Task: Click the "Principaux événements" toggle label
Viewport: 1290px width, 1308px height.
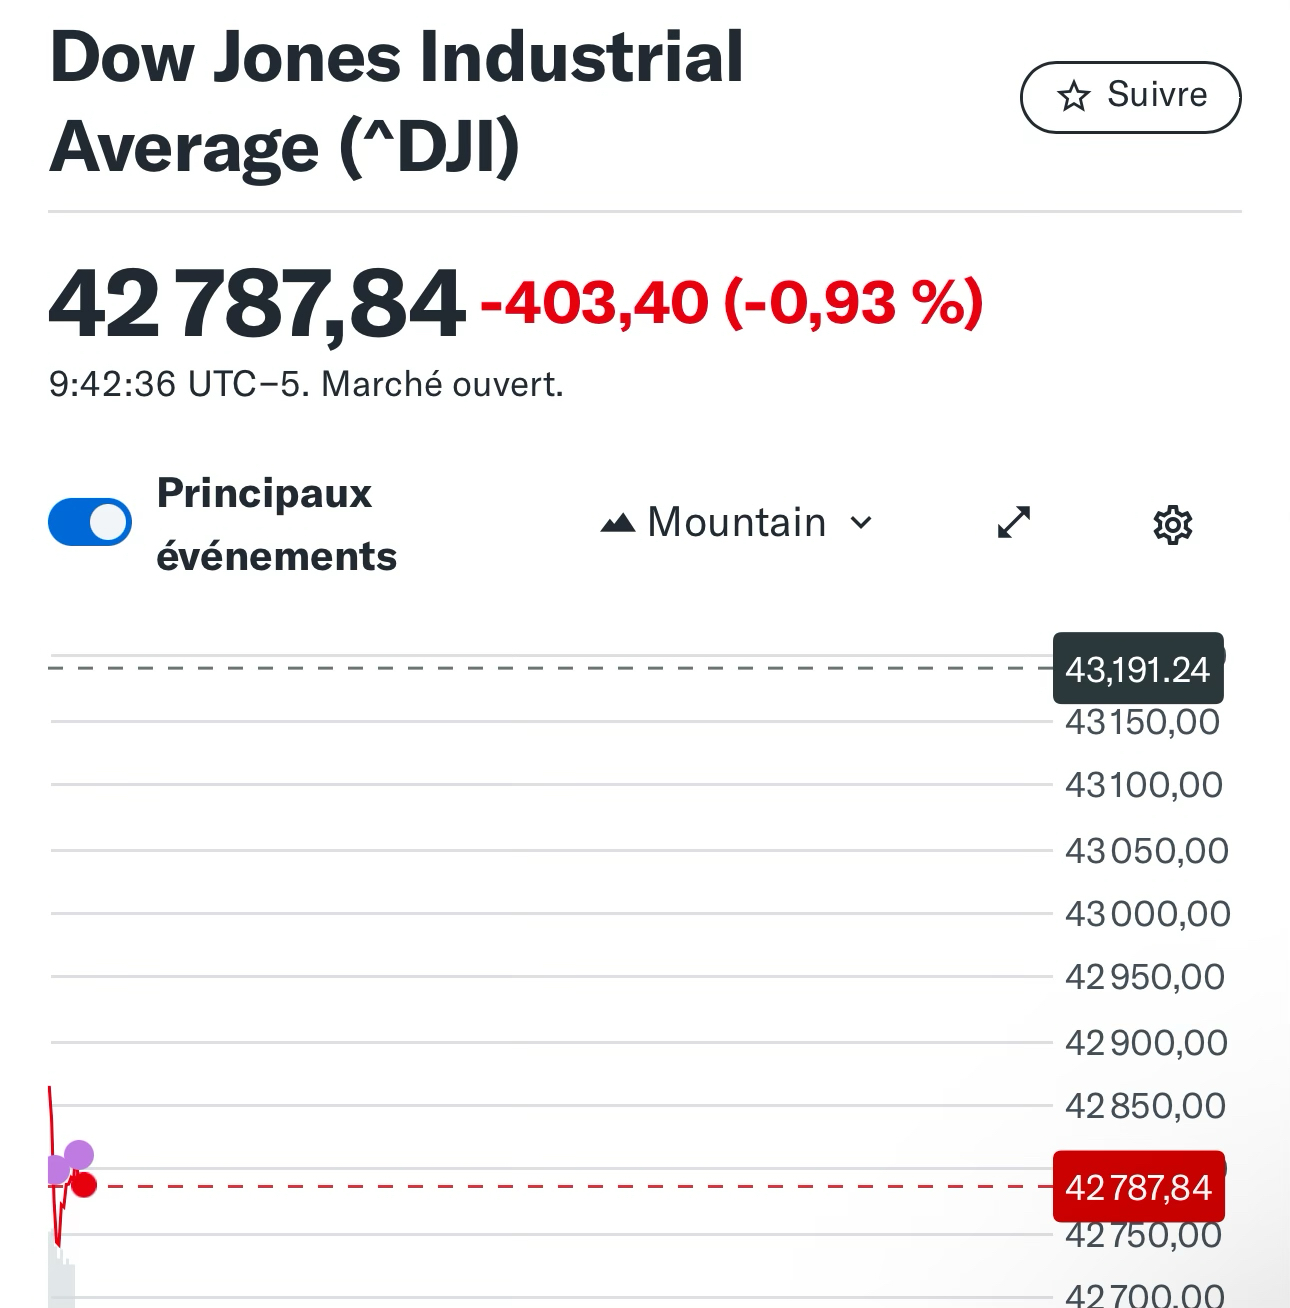Action: [276, 524]
